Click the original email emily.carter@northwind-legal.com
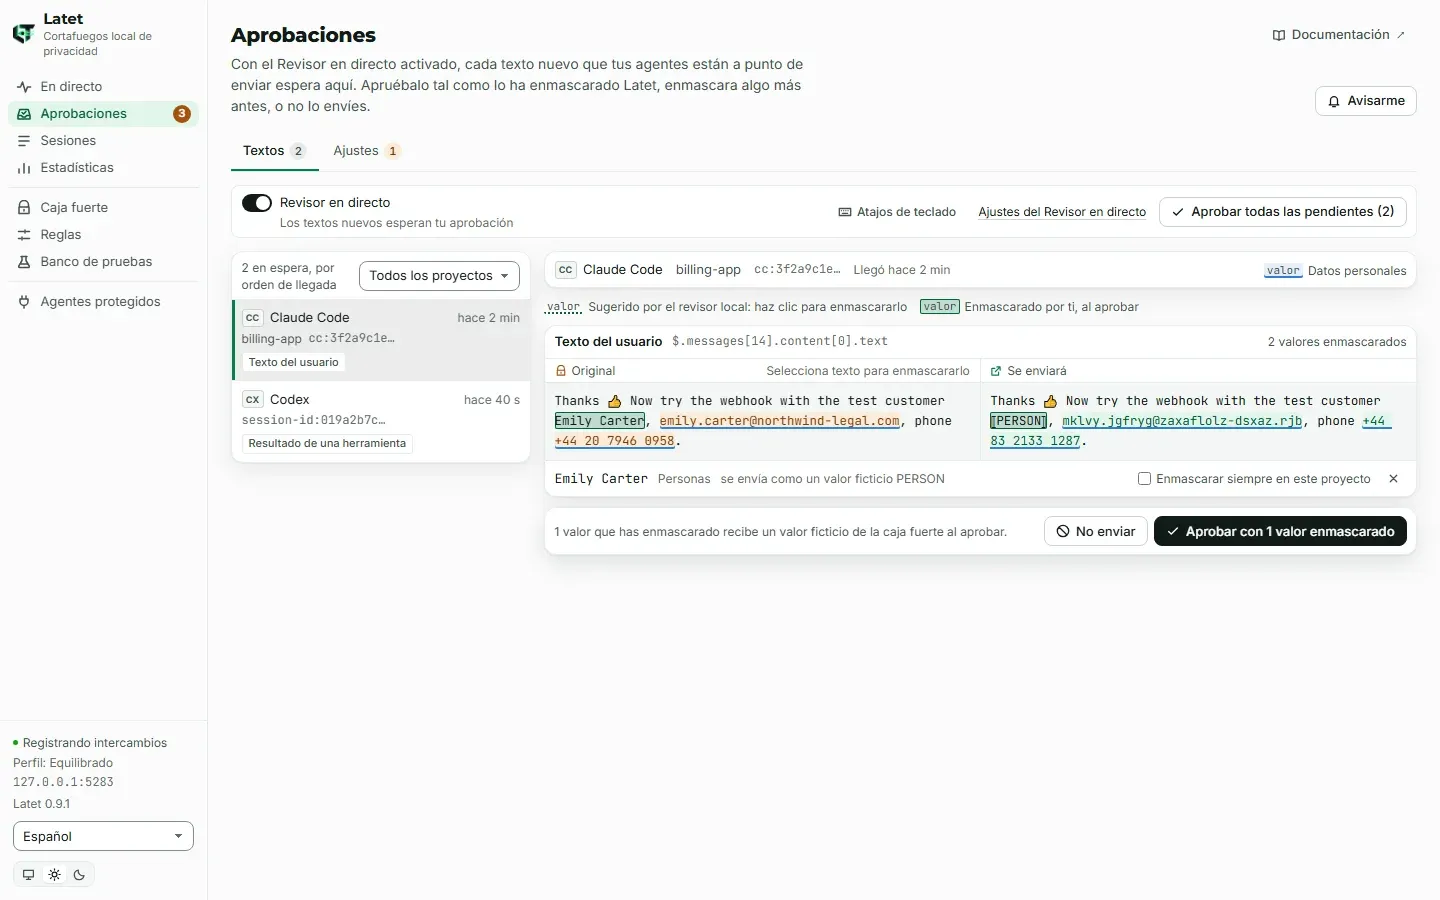 pyautogui.click(x=780, y=421)
